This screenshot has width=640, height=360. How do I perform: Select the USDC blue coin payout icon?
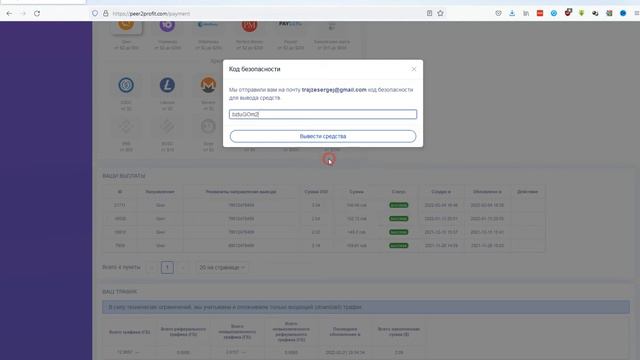(x=126, y=85)
